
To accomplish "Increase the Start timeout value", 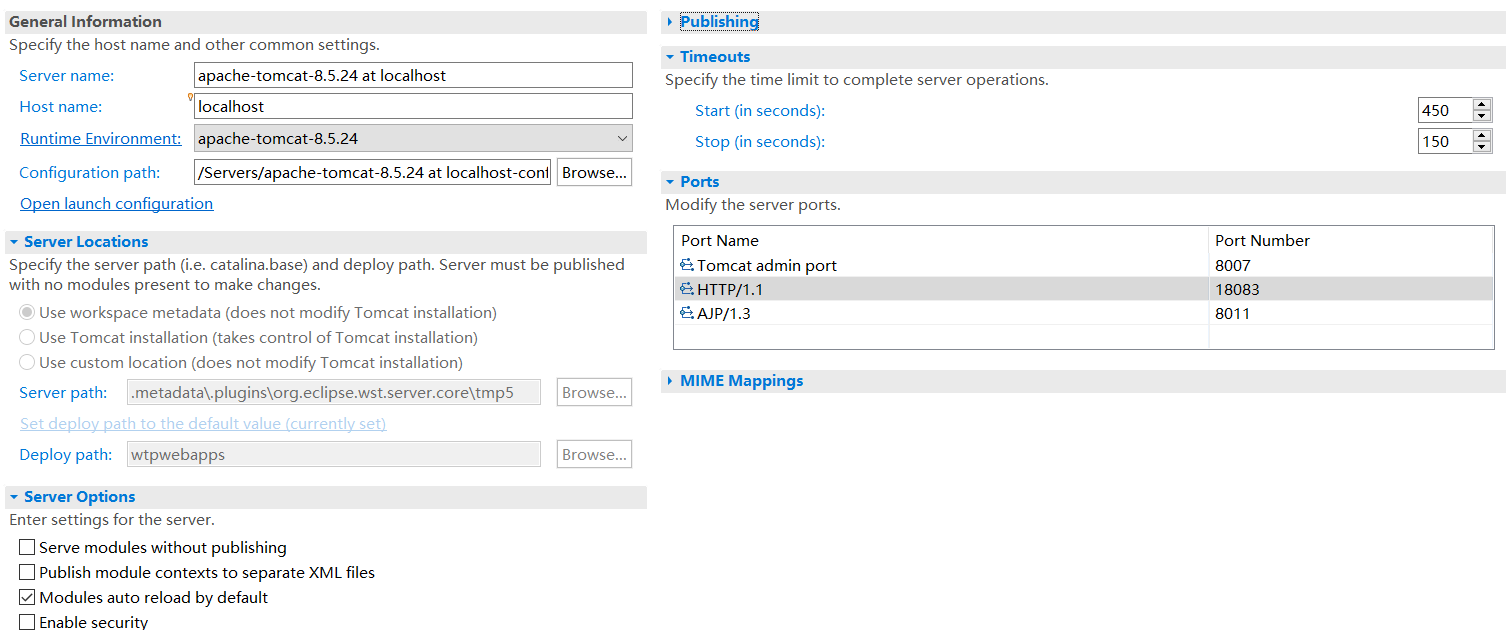I will [x=1482, y=104].
